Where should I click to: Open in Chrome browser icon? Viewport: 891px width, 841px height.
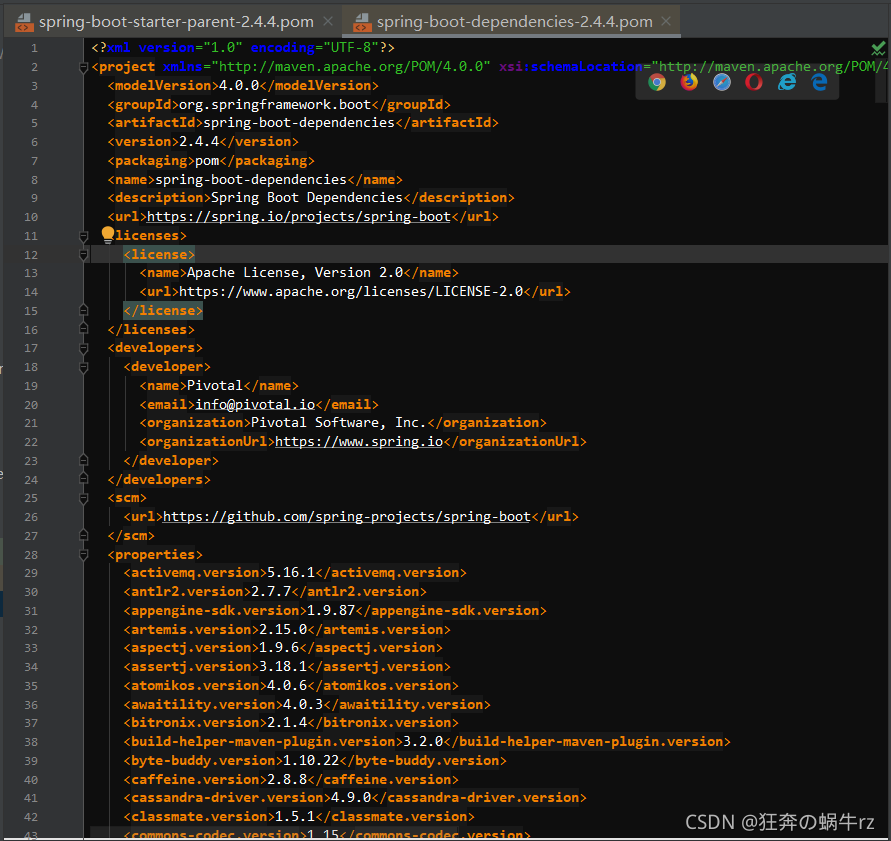pyautogui.click(x=657, y=82)
